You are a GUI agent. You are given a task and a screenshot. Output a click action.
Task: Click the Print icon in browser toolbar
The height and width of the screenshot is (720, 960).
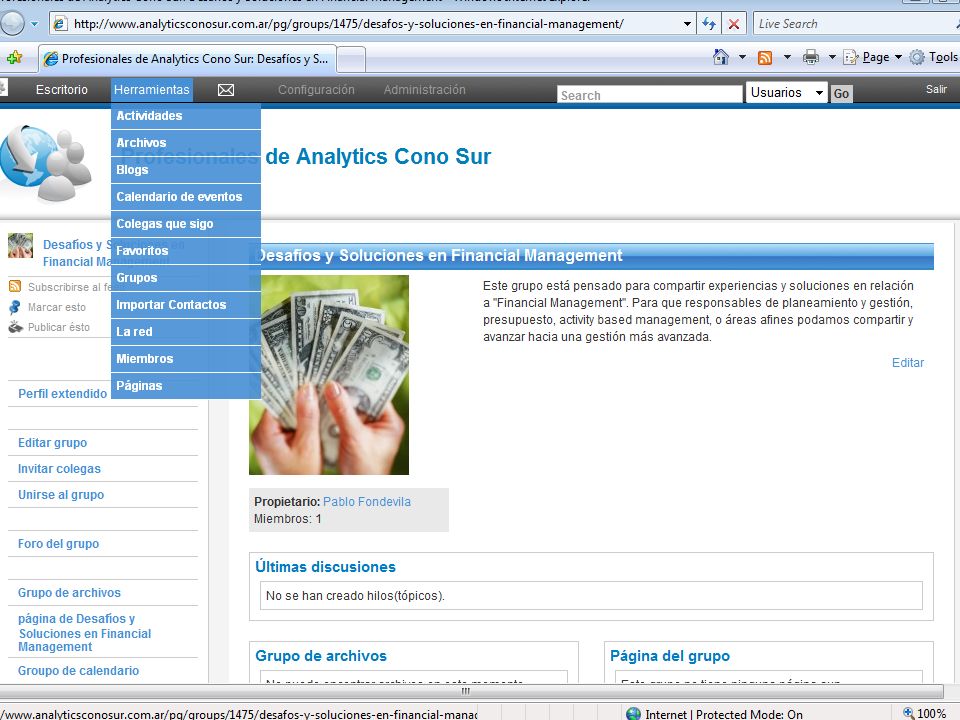coord(811,58)
